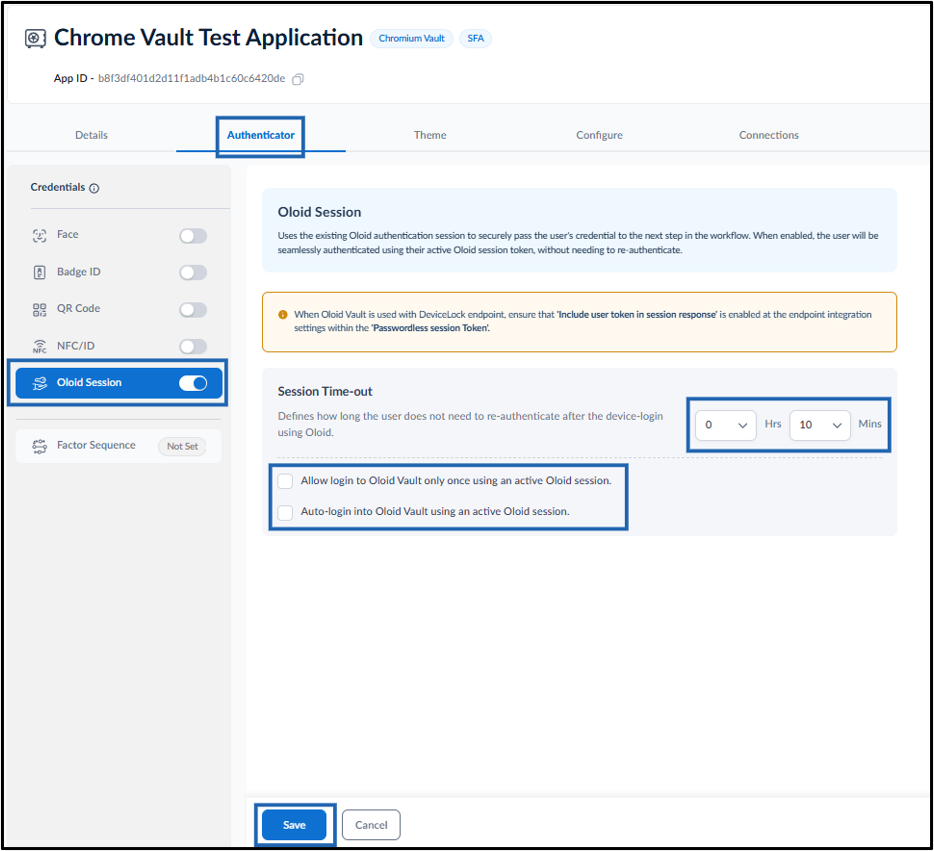Select the Authenticator tab
Viewport: 934px width, 851px height.
[x=261, y=135]
